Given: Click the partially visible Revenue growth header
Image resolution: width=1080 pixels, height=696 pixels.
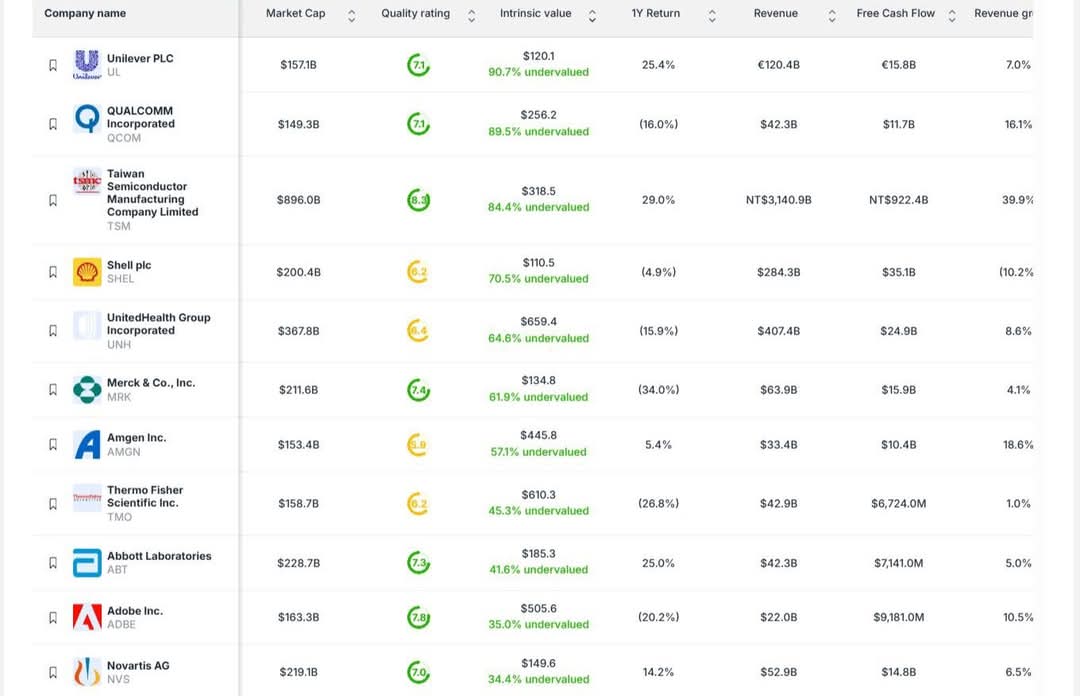Looking at the screenshot, I should point(1003,13).
